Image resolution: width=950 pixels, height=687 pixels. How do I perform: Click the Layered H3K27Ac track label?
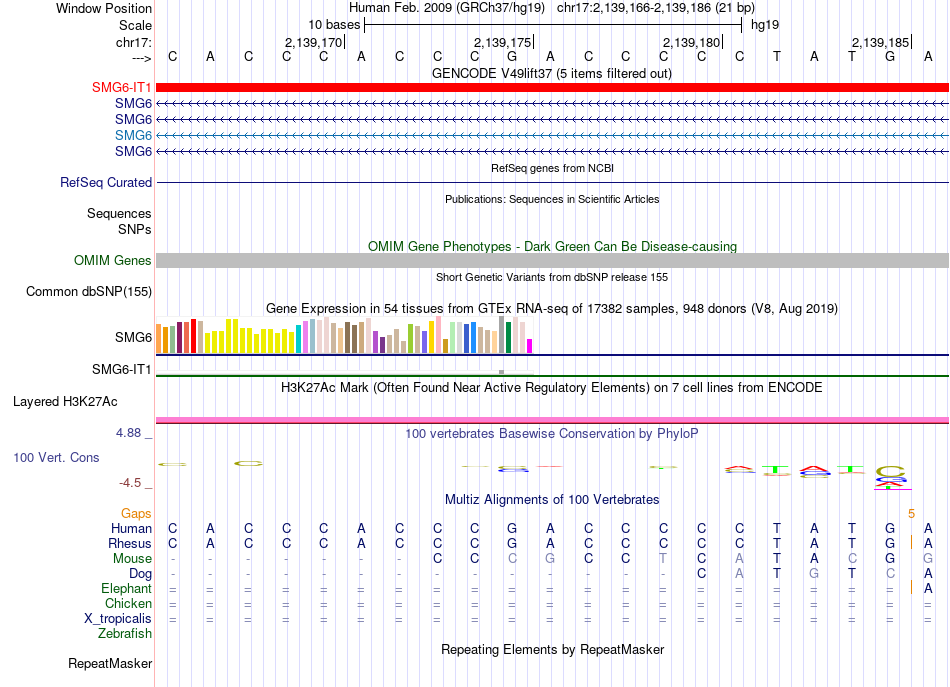pyautogui.click(x=65, y=402)
